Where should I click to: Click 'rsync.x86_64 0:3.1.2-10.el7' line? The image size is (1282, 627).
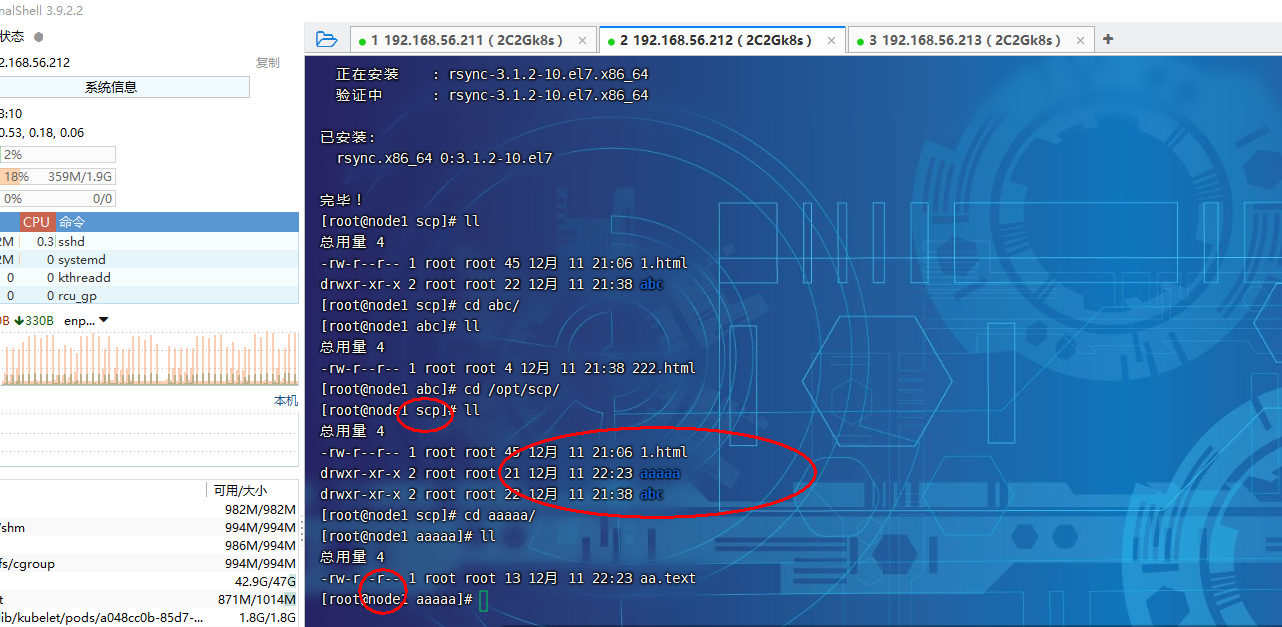(444, 158)
